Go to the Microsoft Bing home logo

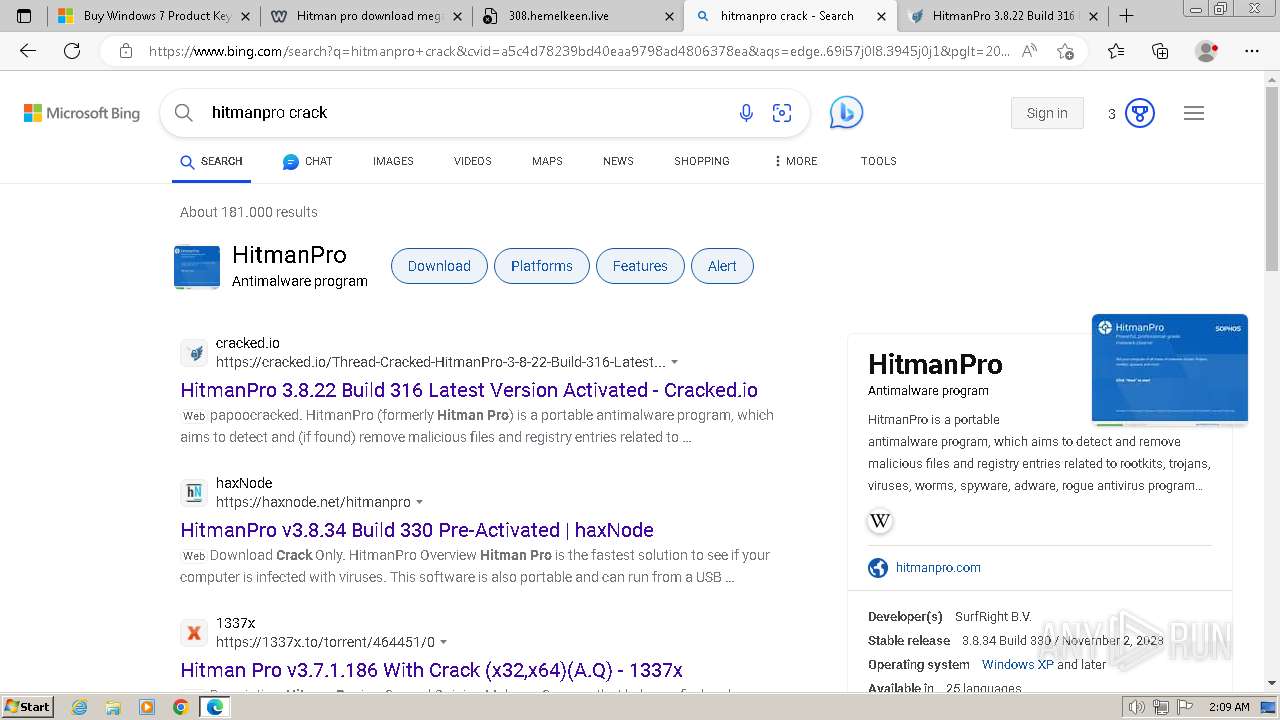(x=82, y=113)
